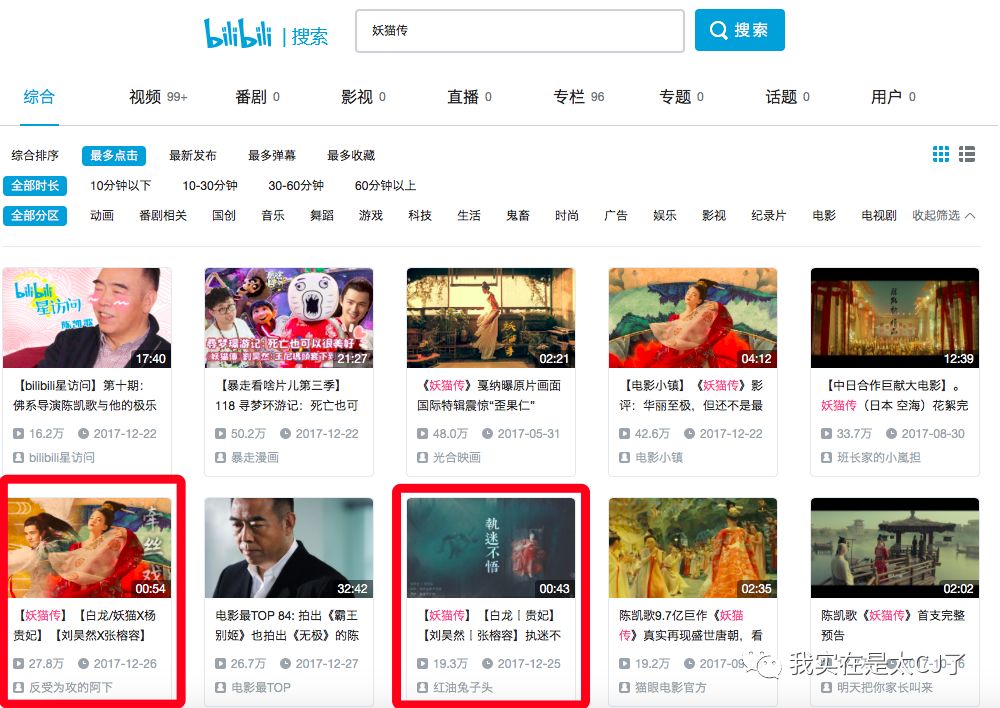Filter by 舞蹈 category
This screenshot has height=708, width=1000.
(x=322, y=216)
